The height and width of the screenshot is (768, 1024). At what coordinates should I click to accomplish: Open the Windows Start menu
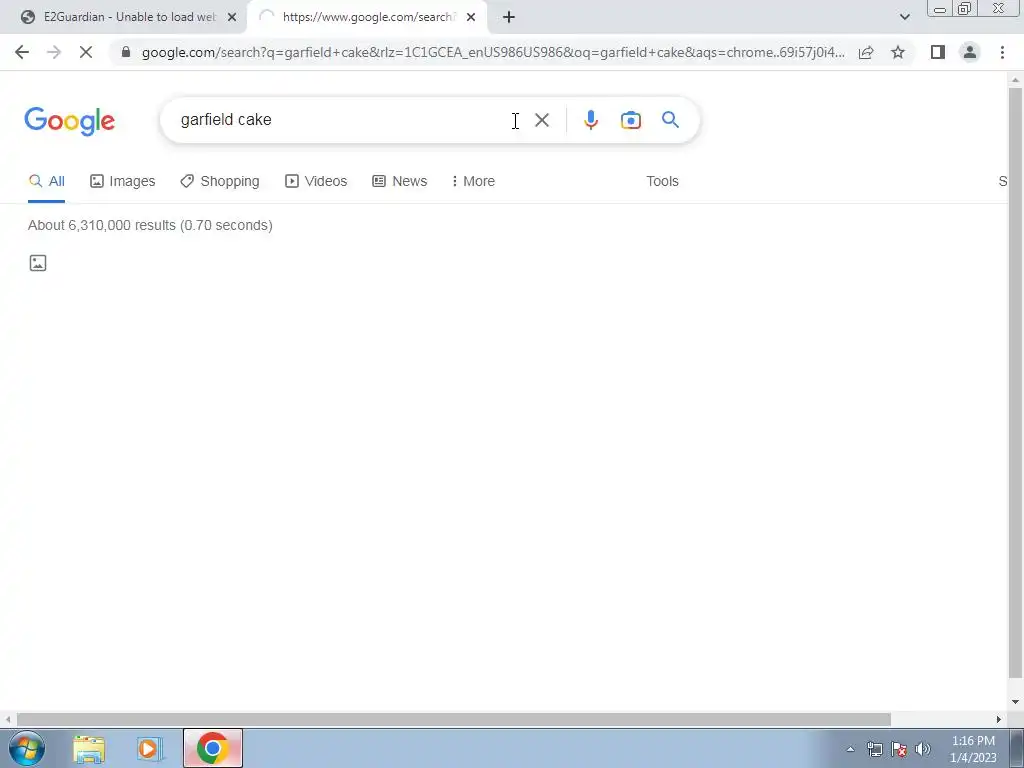tap(27, 748)
